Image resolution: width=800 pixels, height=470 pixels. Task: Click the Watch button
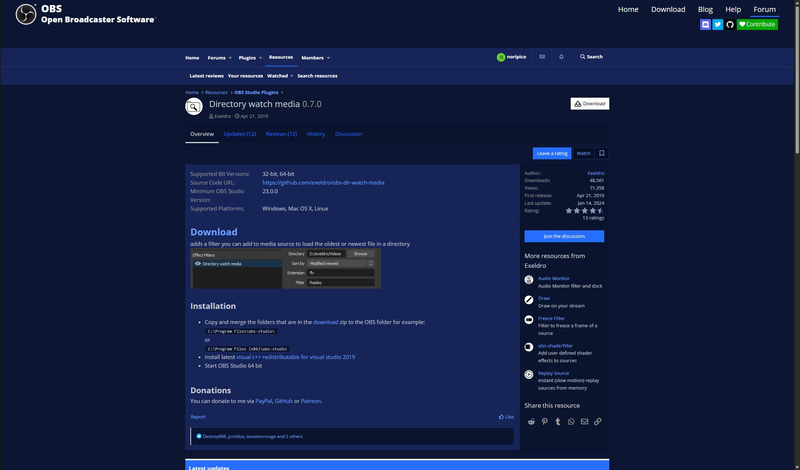pos(583,153)
